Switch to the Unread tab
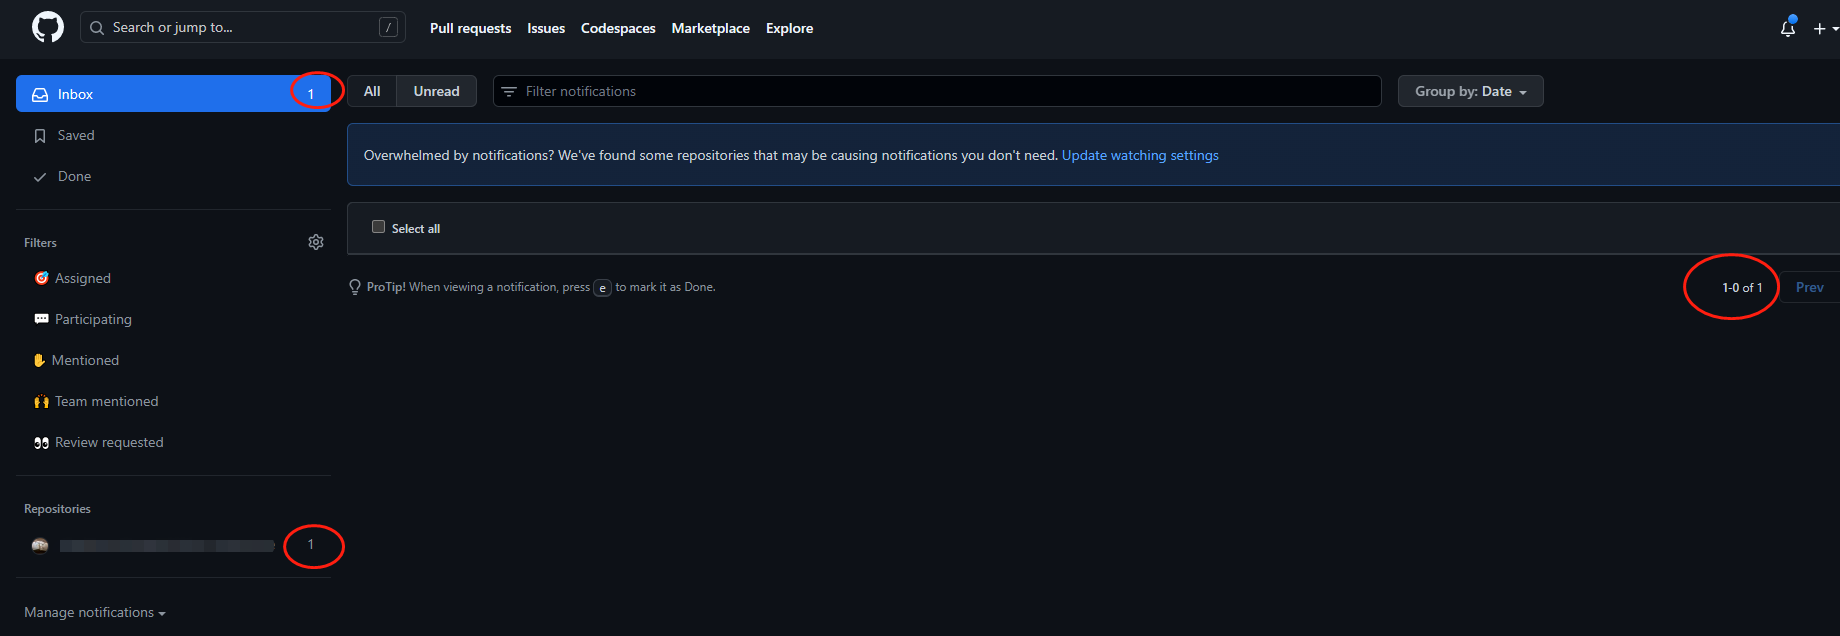The image size is (1840, 636). pyautogui.click(x=437, y=91)
